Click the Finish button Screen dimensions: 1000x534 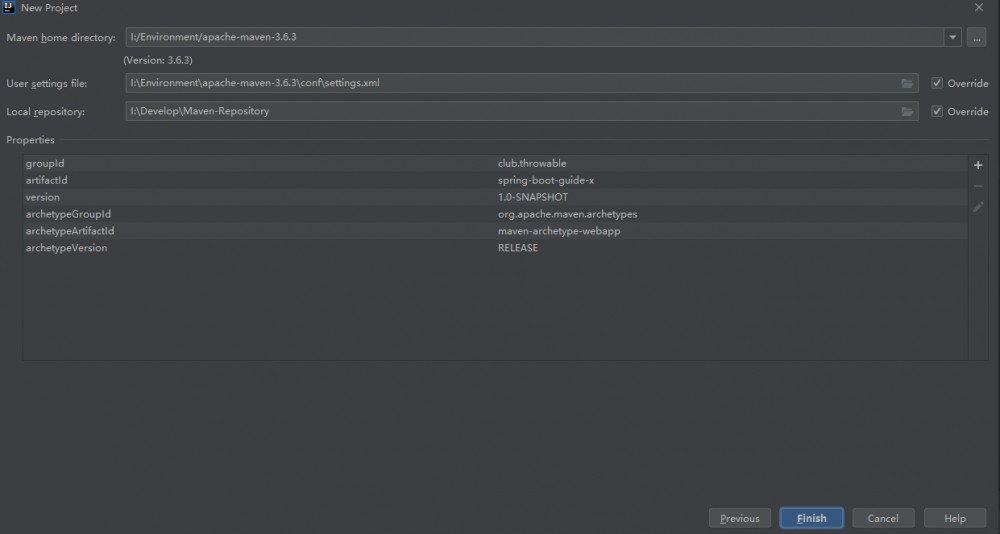pos(811,518)
